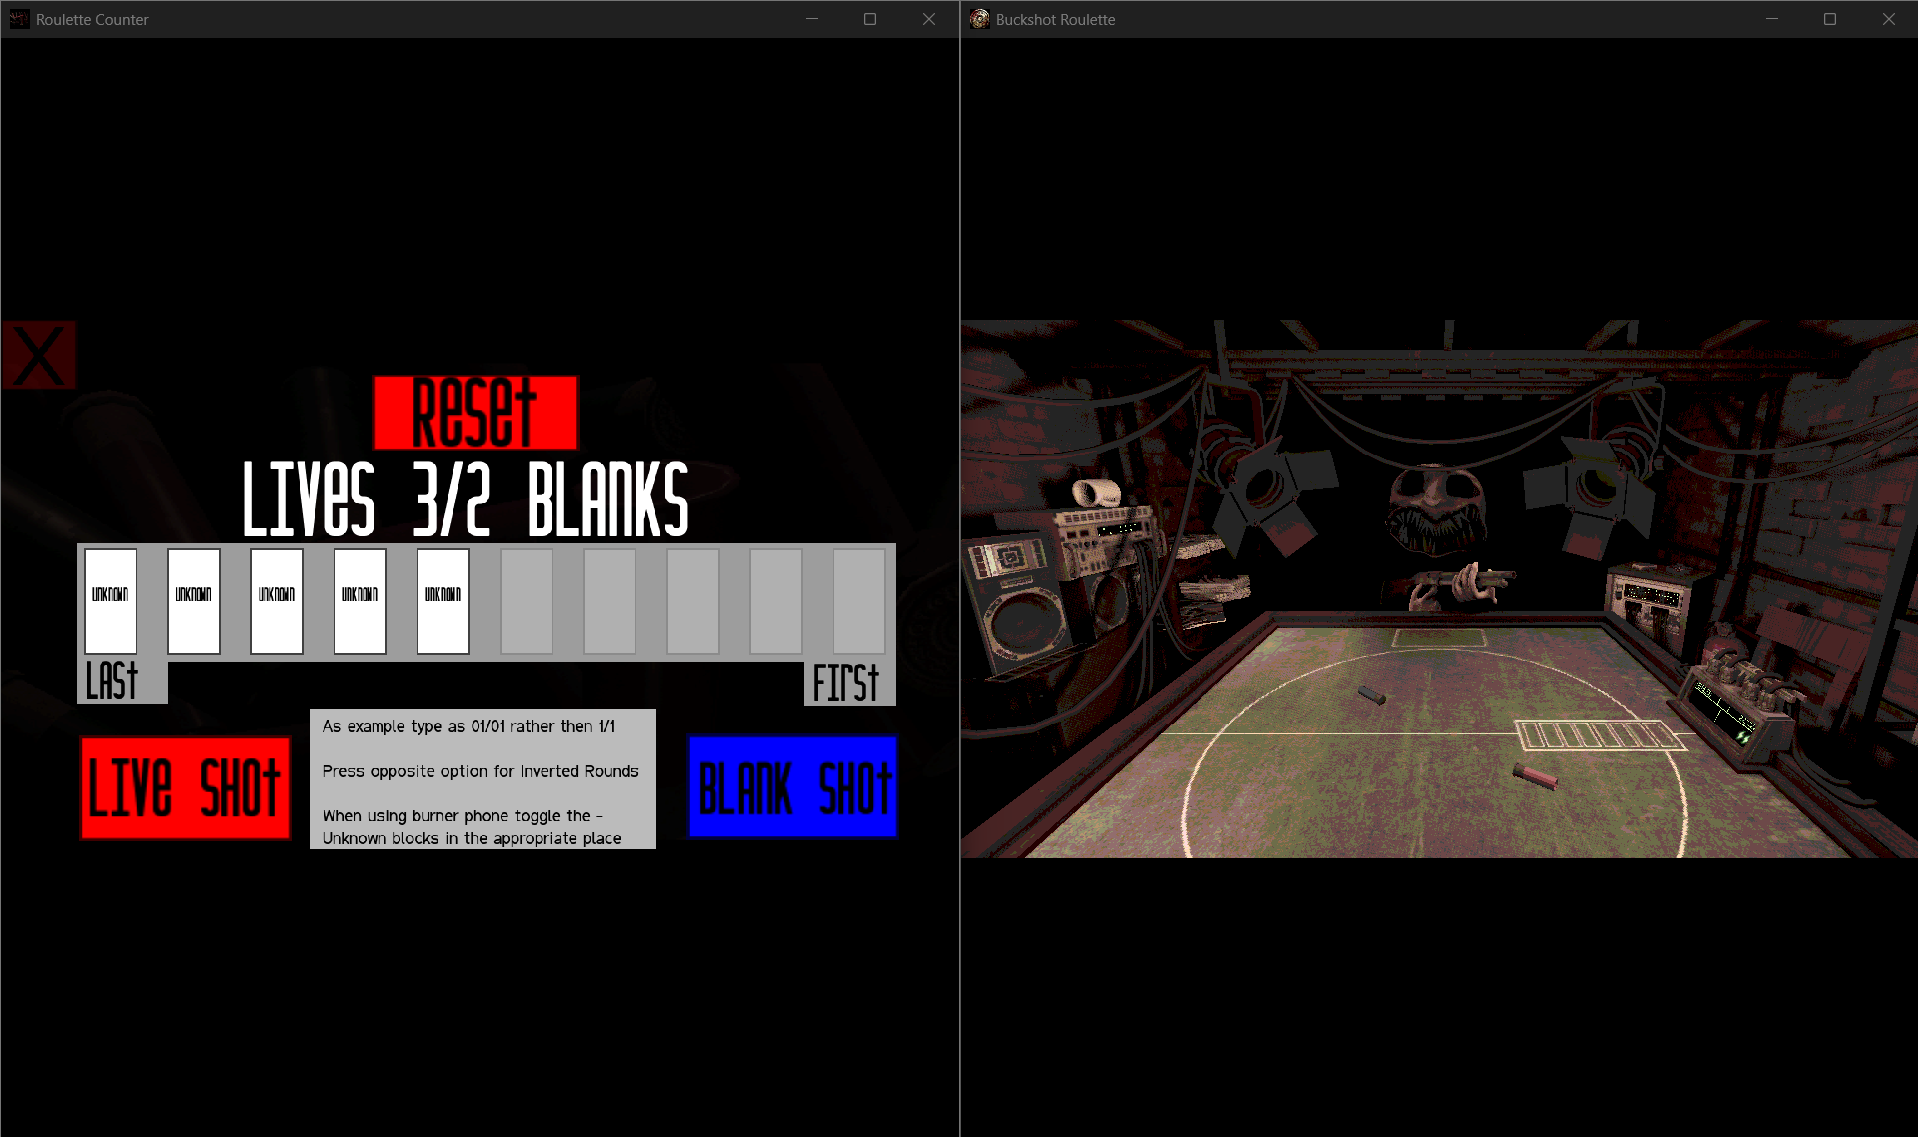Viewport: 1918px width, 1137px height.
Task: Toggle the fourth Unknown block from Last
Action: pyautogui.click(x=360, y=601)
